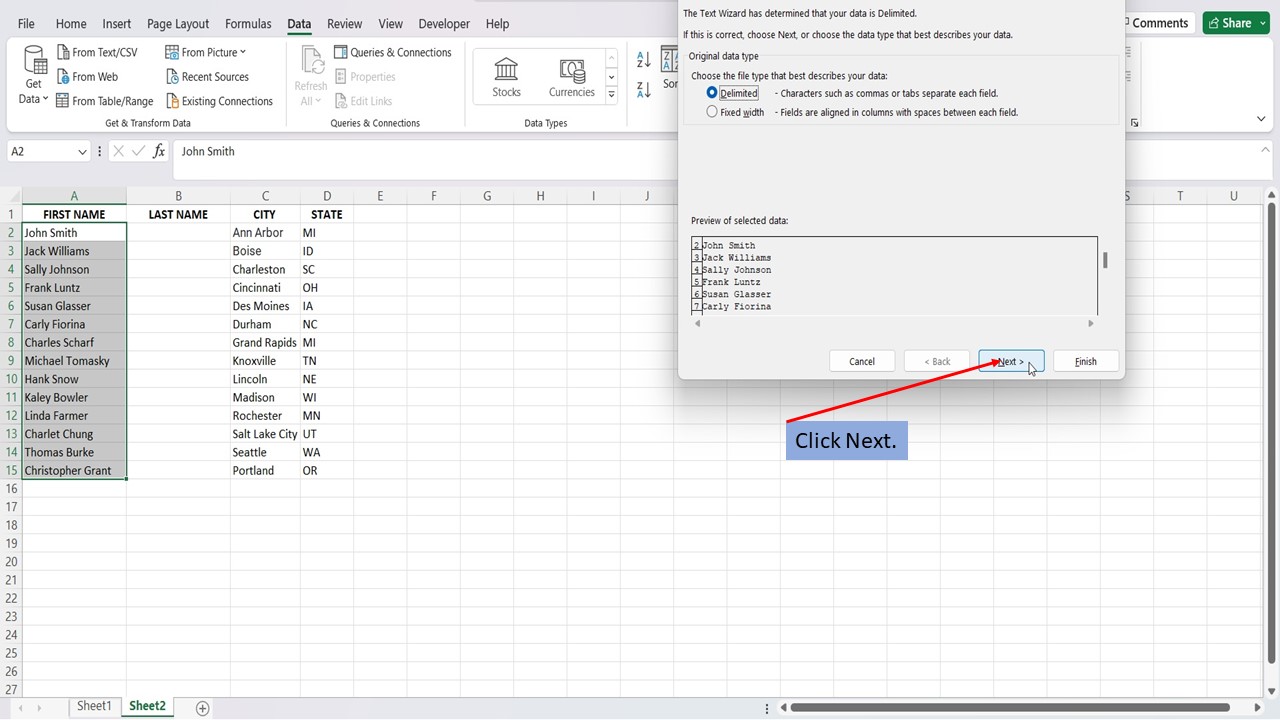Load data From Table/Range
Screen dimensions: 1280x720
coord(105,101)
